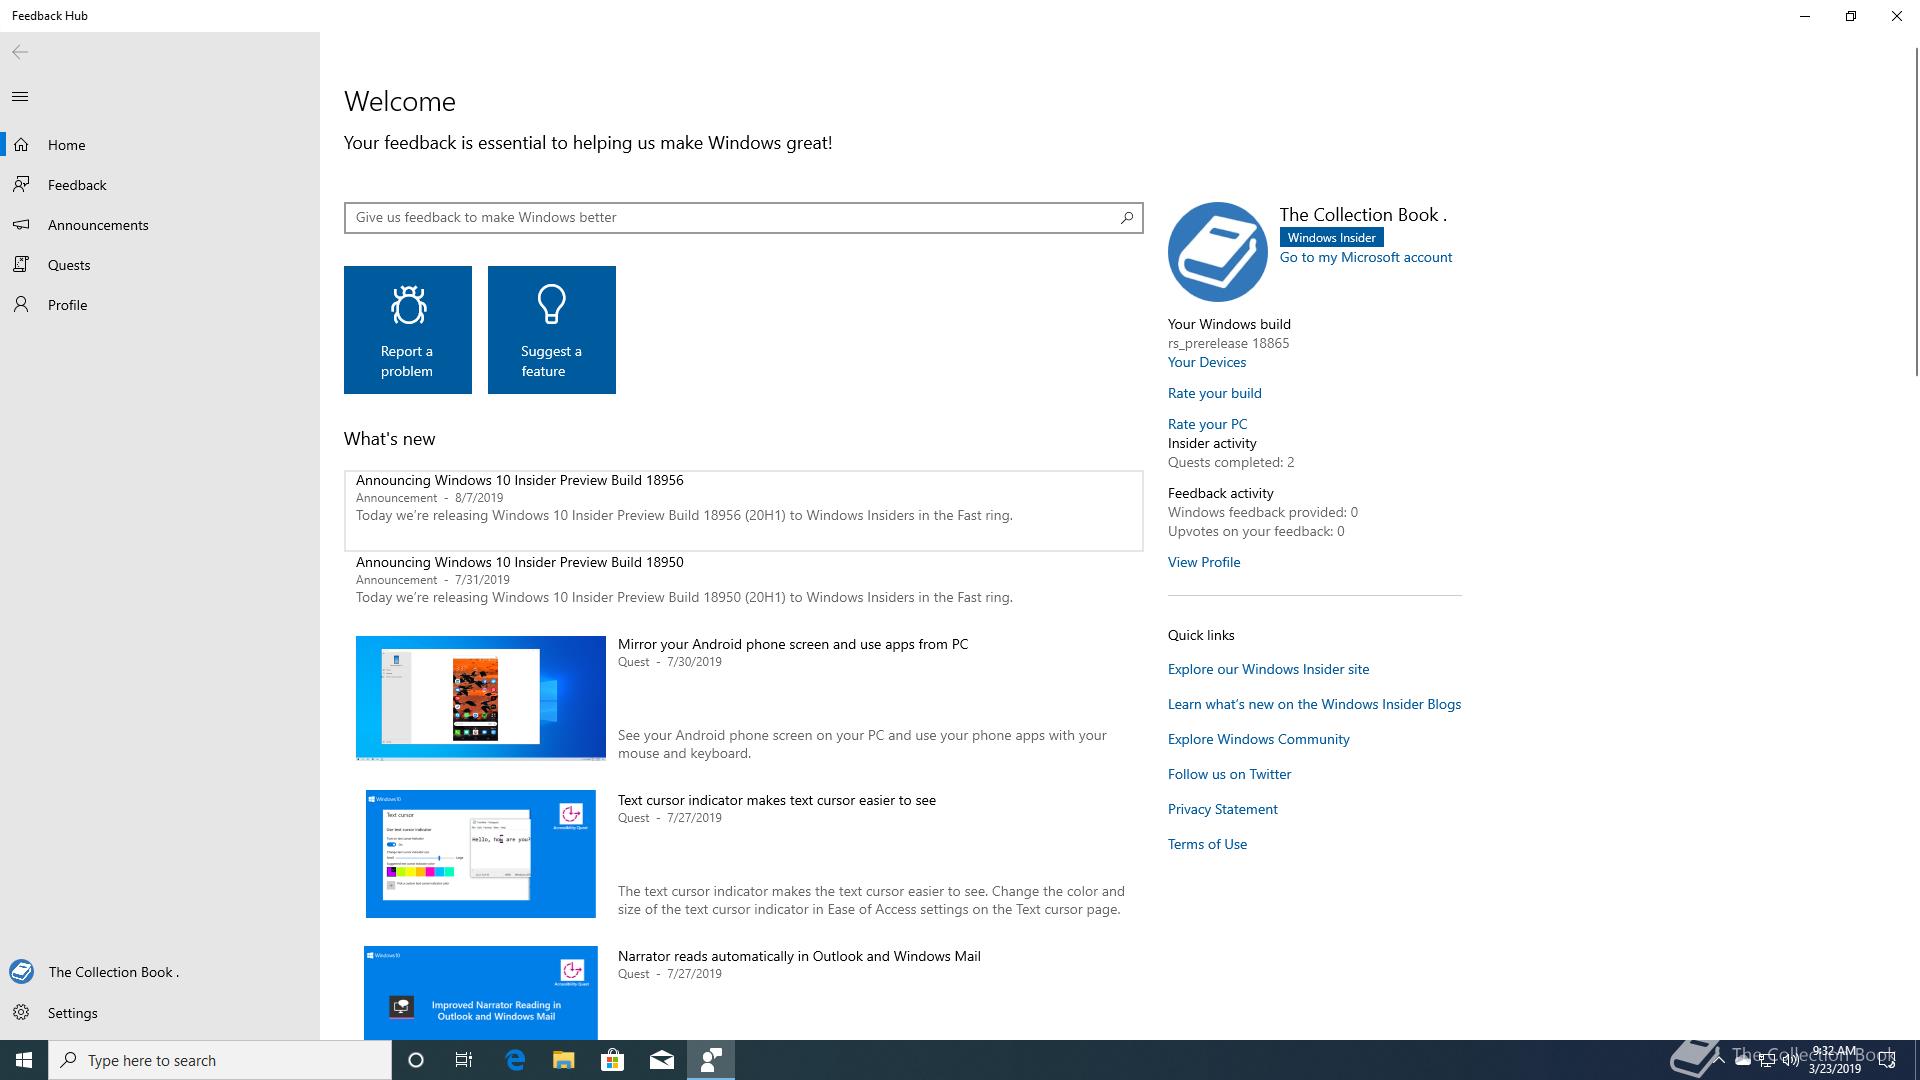Image resolution: width=1920 pixels, height=1080 pixels.
Task: Click the Home house icon
Action: coord(21,145)
